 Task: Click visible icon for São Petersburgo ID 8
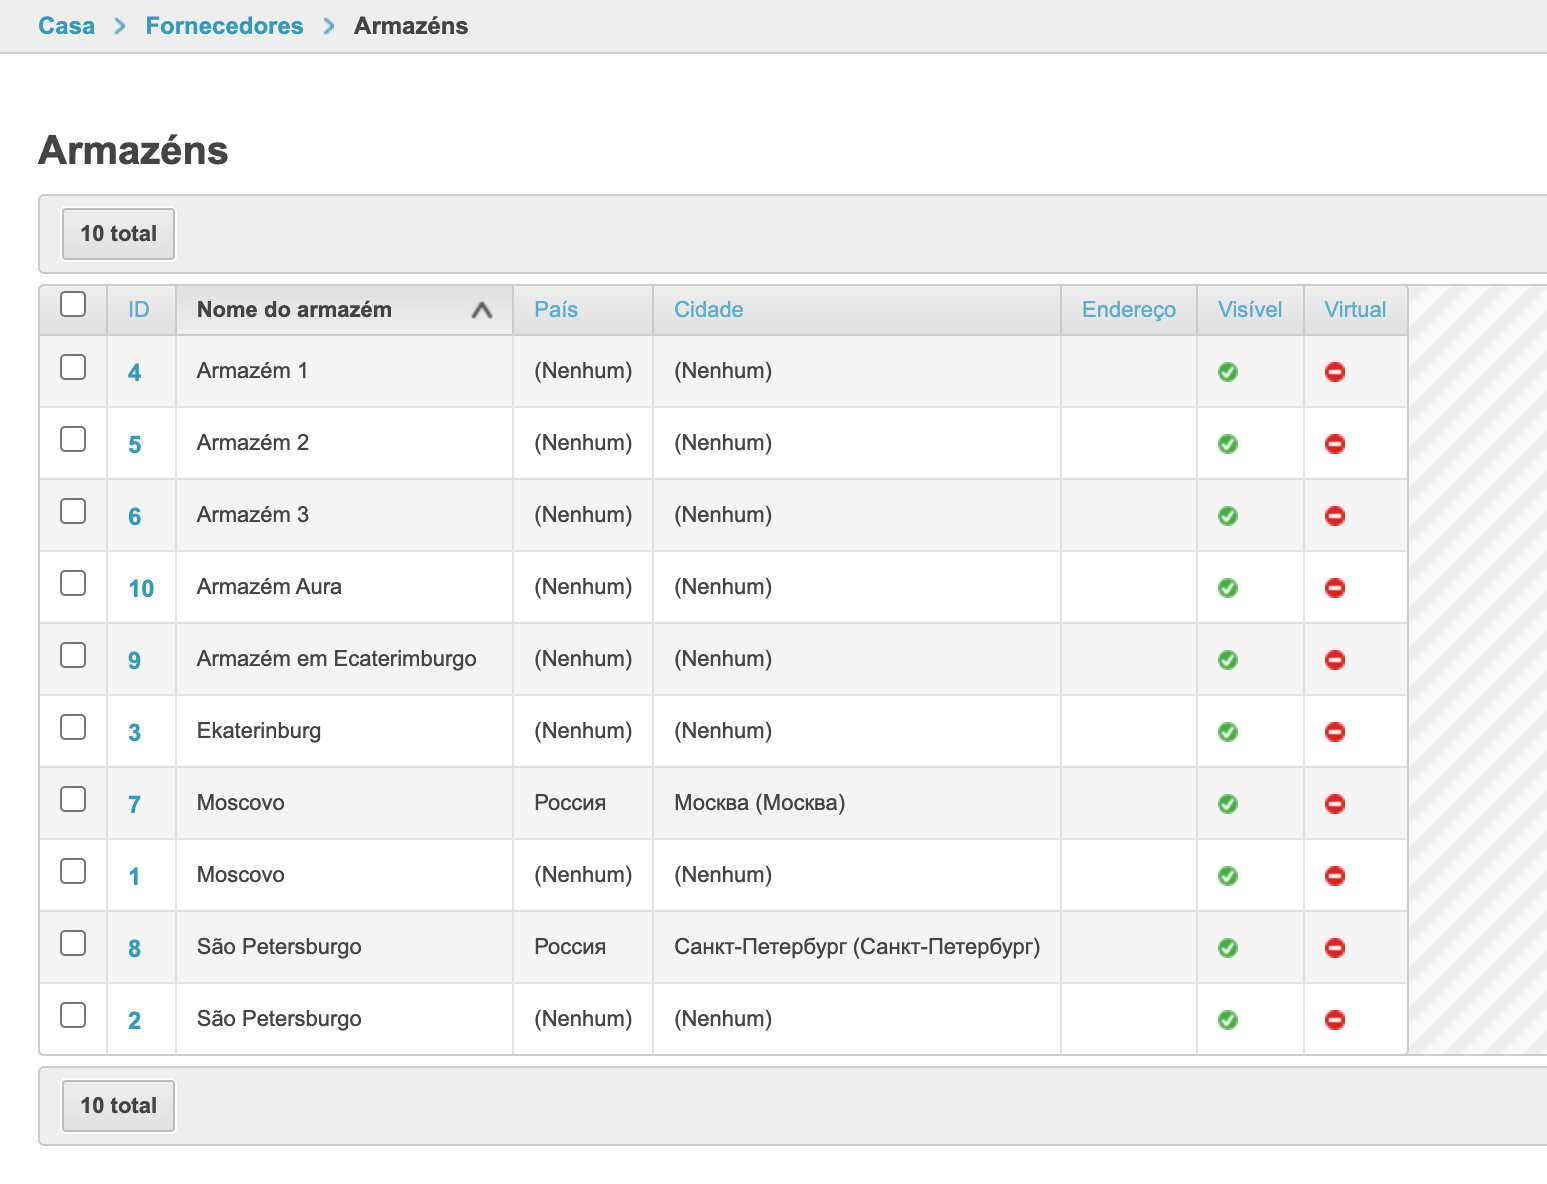[1228, 948]
